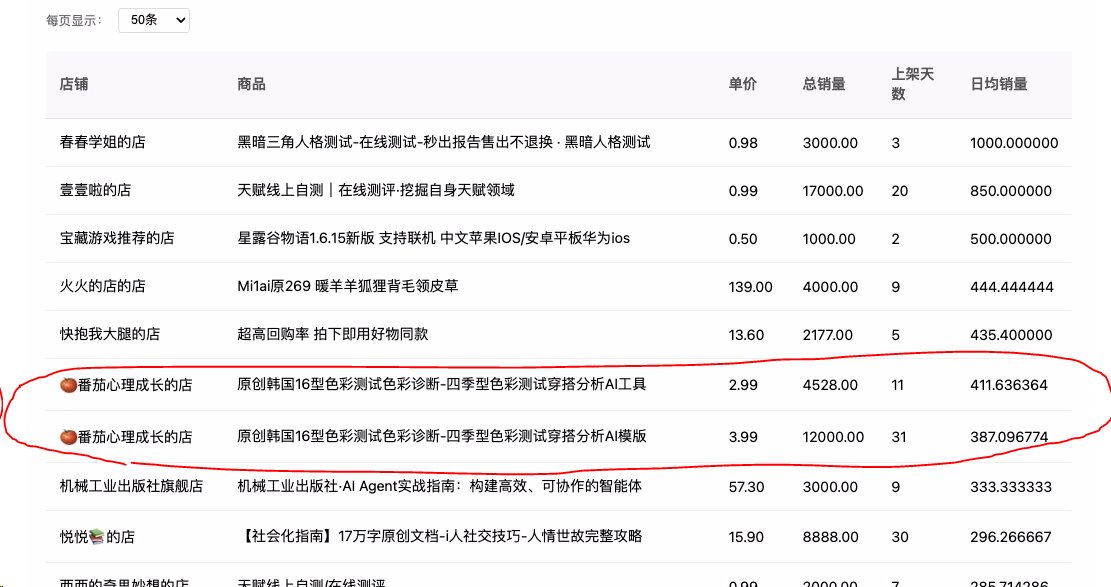Click product ending with 穿搭分析AI模版
Image resolution: width=1111 pixels, height=587 pixels.
point(441,436)
